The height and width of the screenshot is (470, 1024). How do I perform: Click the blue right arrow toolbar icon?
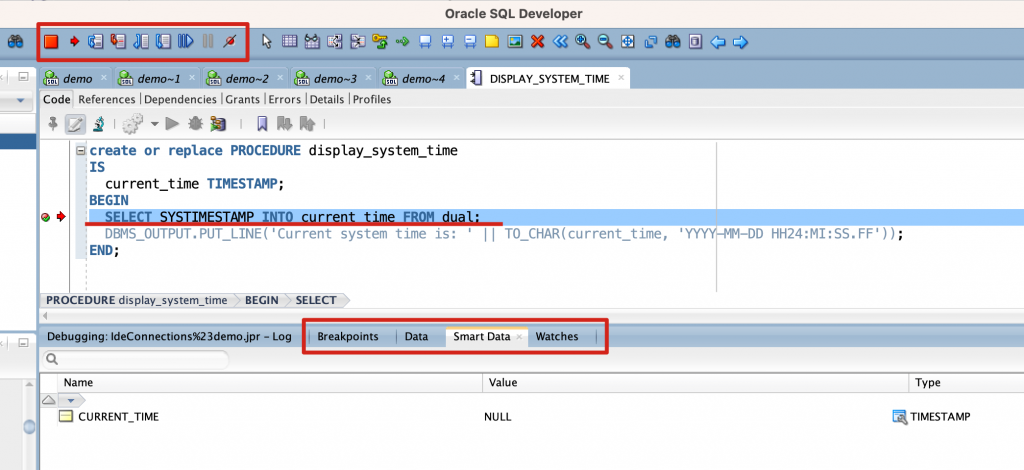click(x=740, y=42)
